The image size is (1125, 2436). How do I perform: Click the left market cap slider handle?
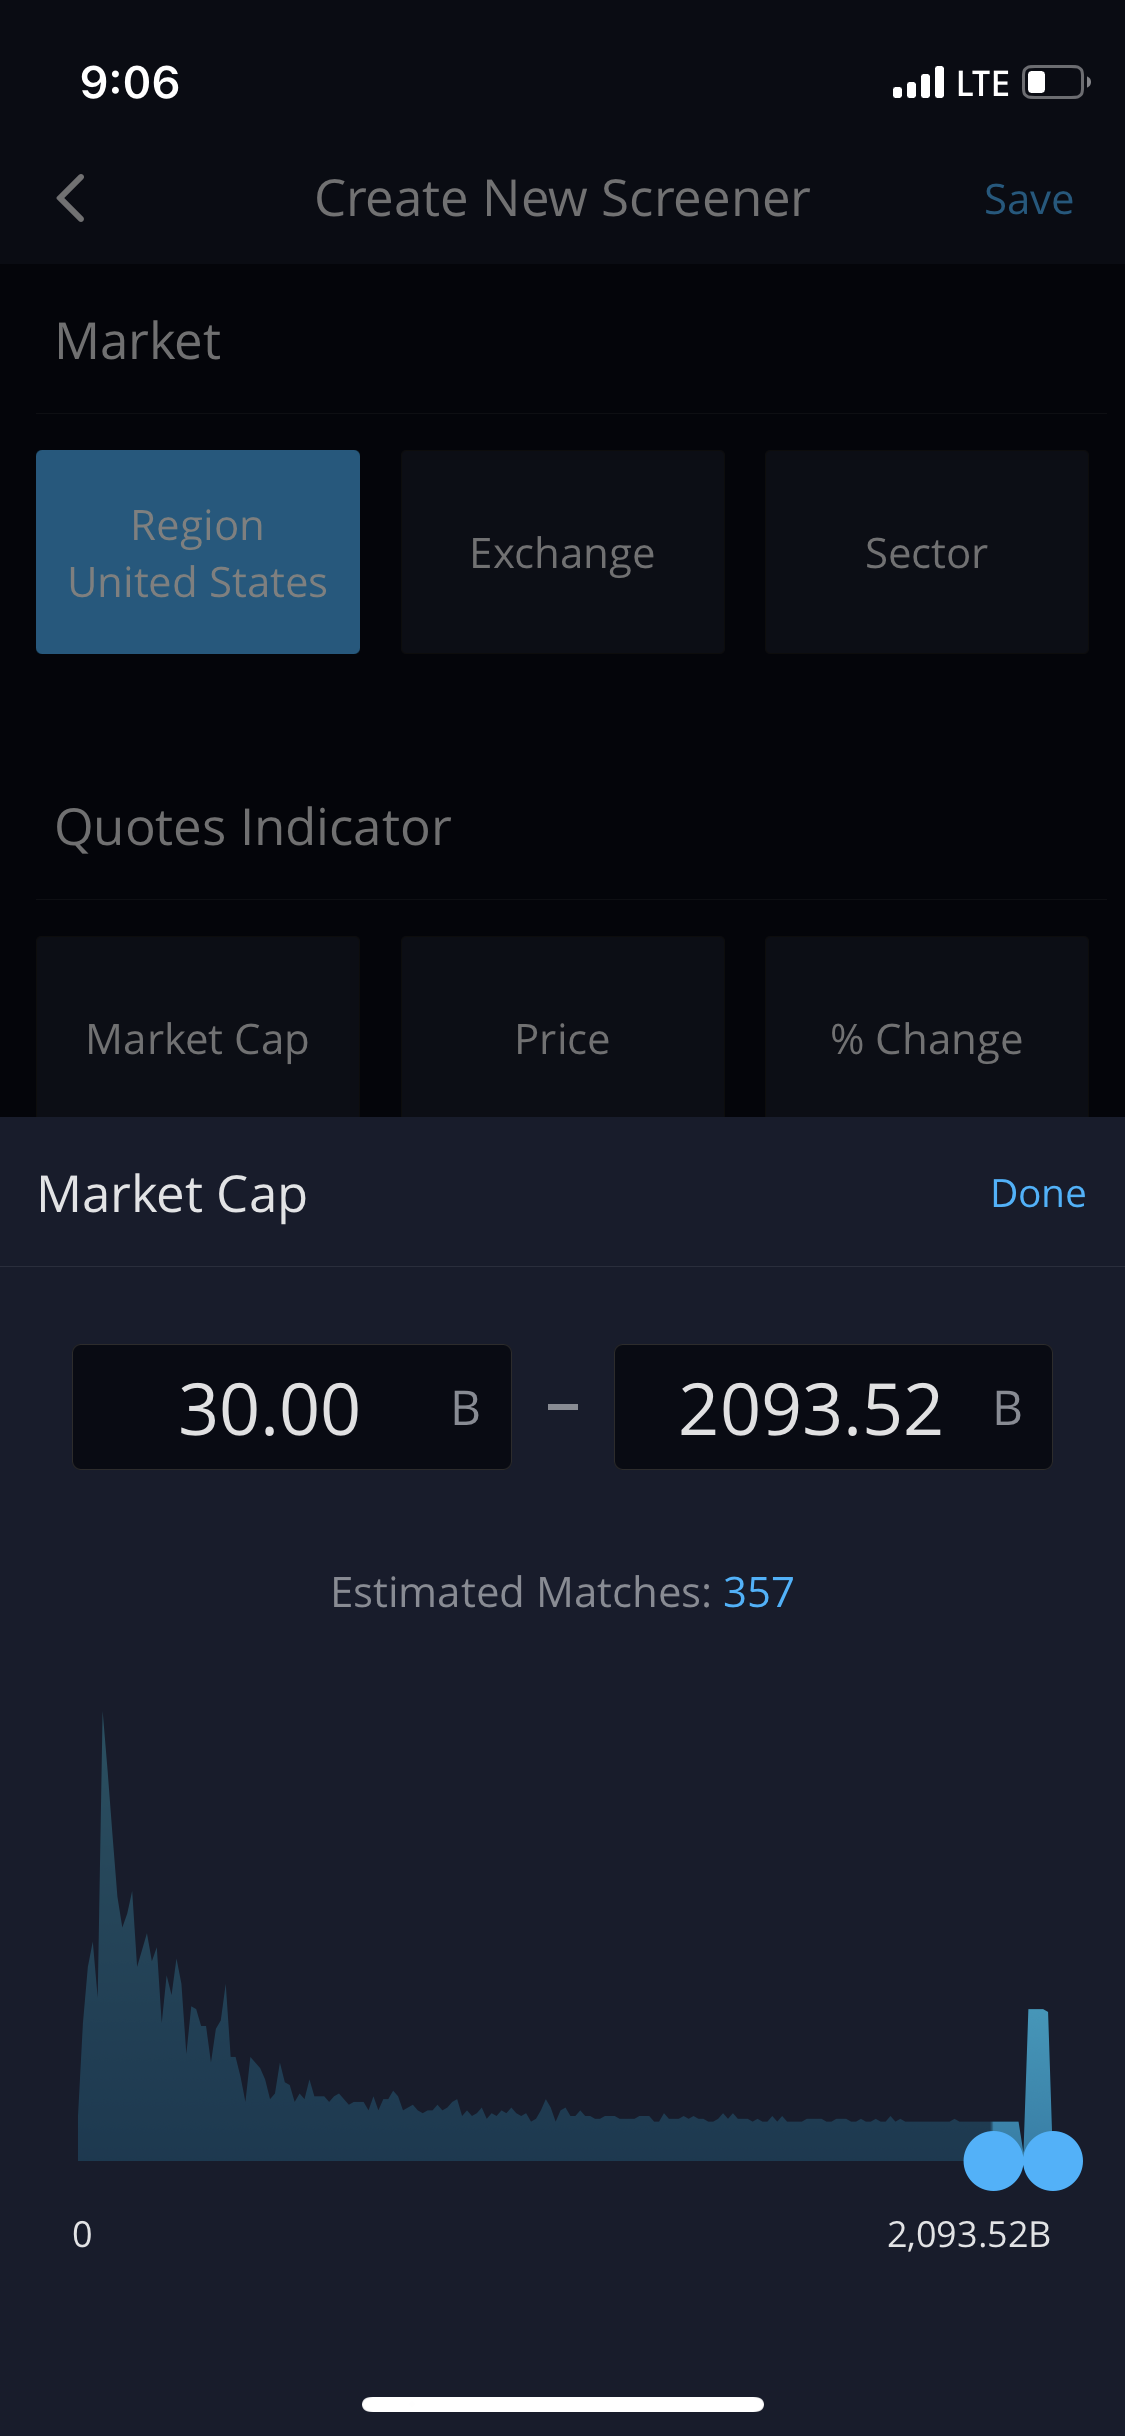tap(991, 2160)
